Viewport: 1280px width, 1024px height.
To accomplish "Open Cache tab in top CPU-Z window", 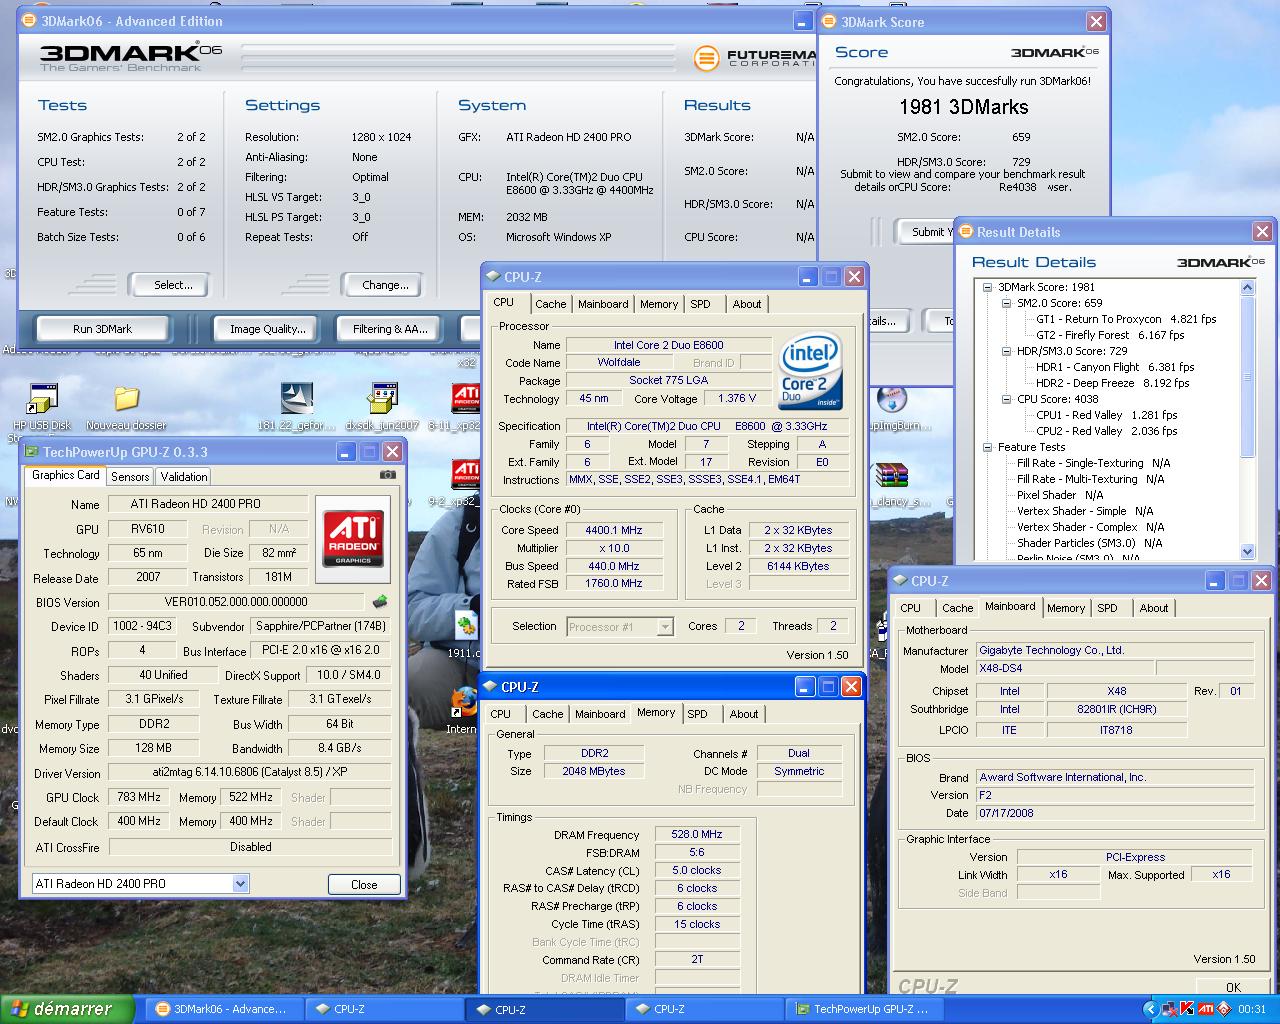I will coord(551,304).
